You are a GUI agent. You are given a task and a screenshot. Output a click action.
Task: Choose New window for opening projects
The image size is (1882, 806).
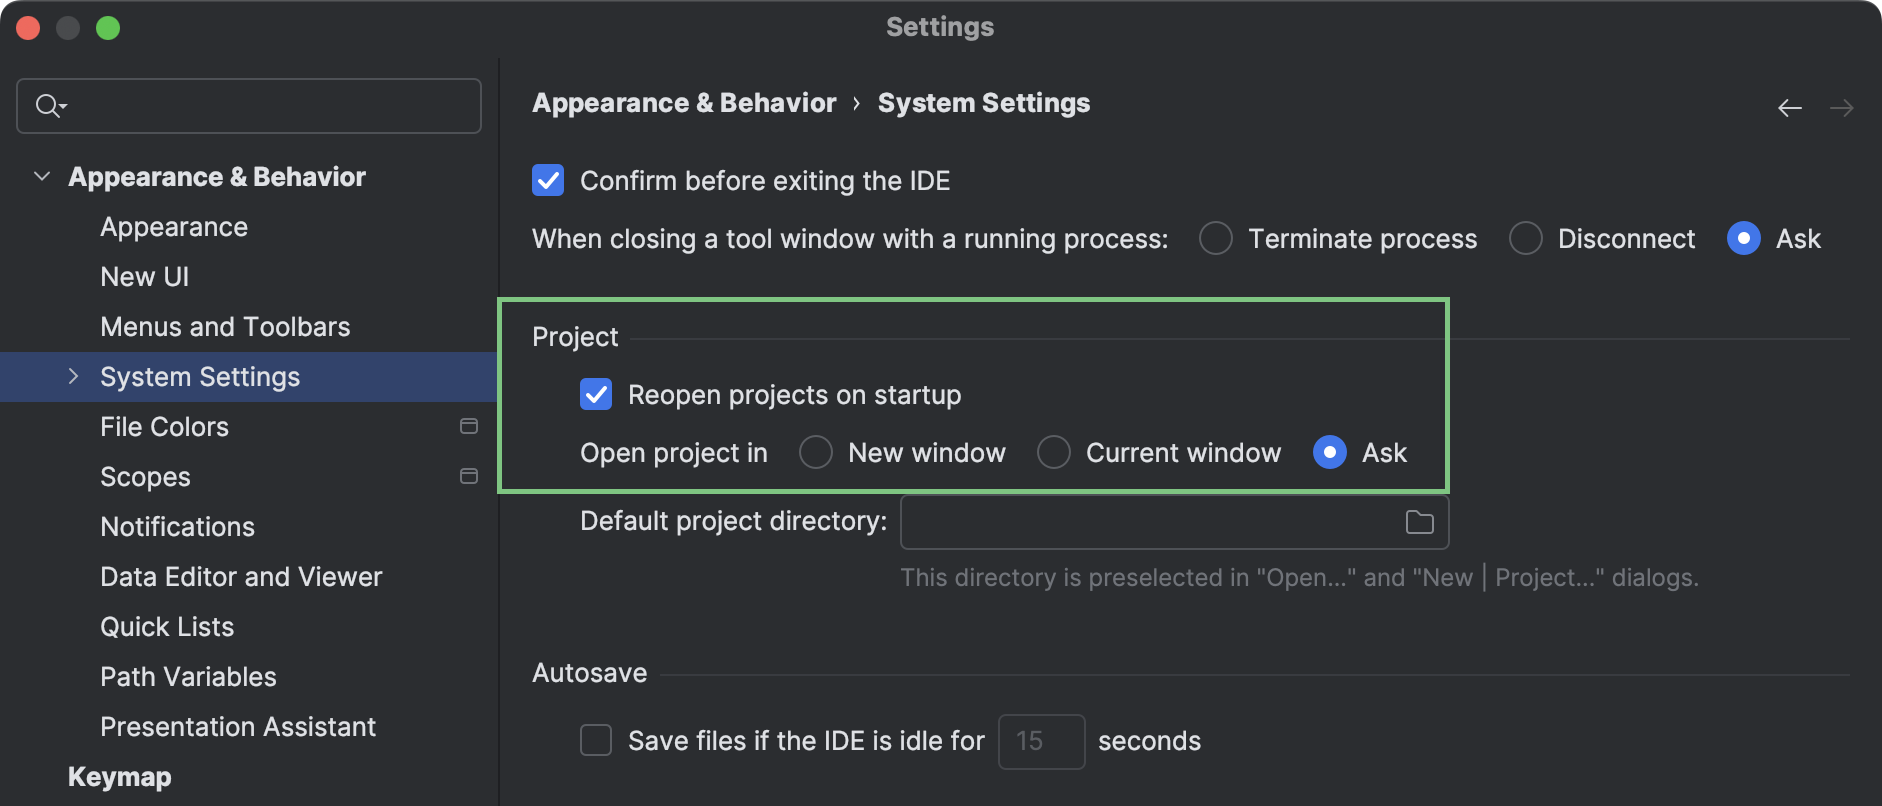pyautogui.click(x=816, y=452)
